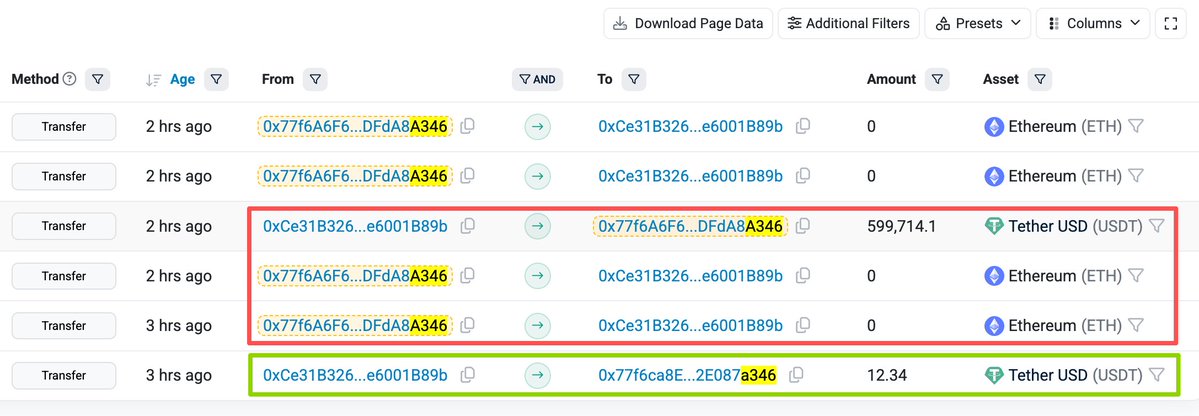The image size is (1199, 416).
Task: Click Transfer method in 599,714.1 row
Action: click(x=63, y=226)
